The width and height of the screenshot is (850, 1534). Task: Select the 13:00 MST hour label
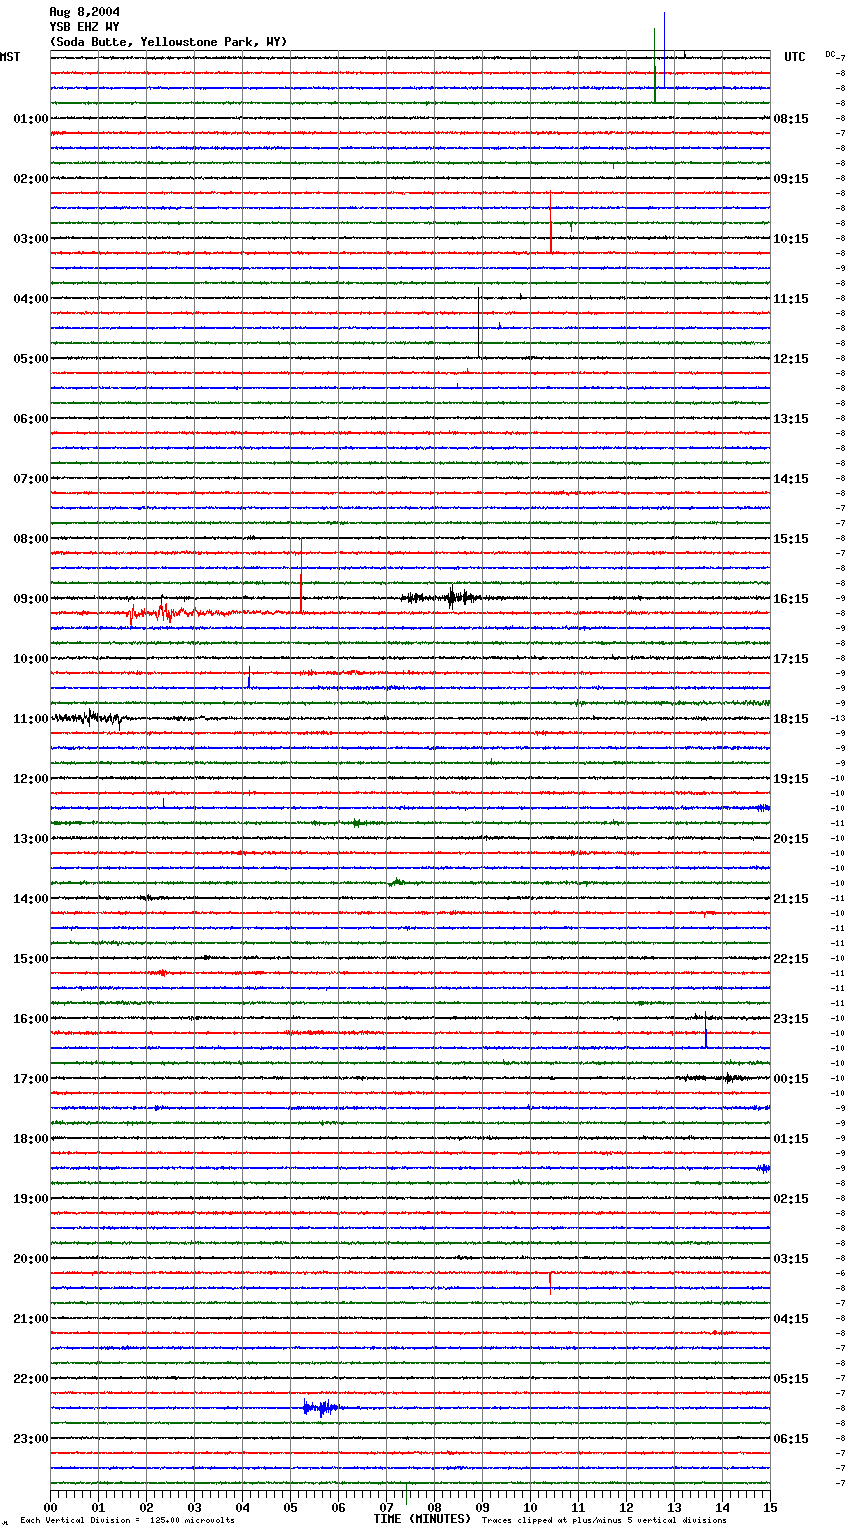click(31, 839)
